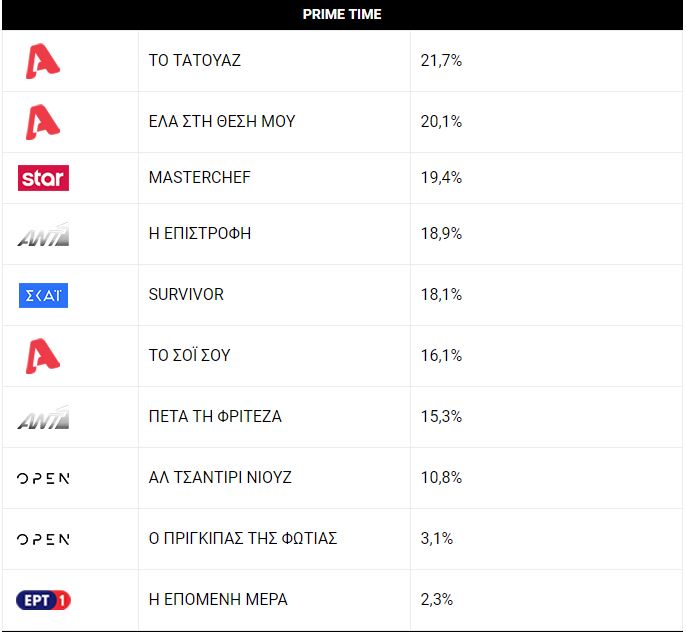
Task: Select the 2,3% rating value
Action: [x=437, y=599]
